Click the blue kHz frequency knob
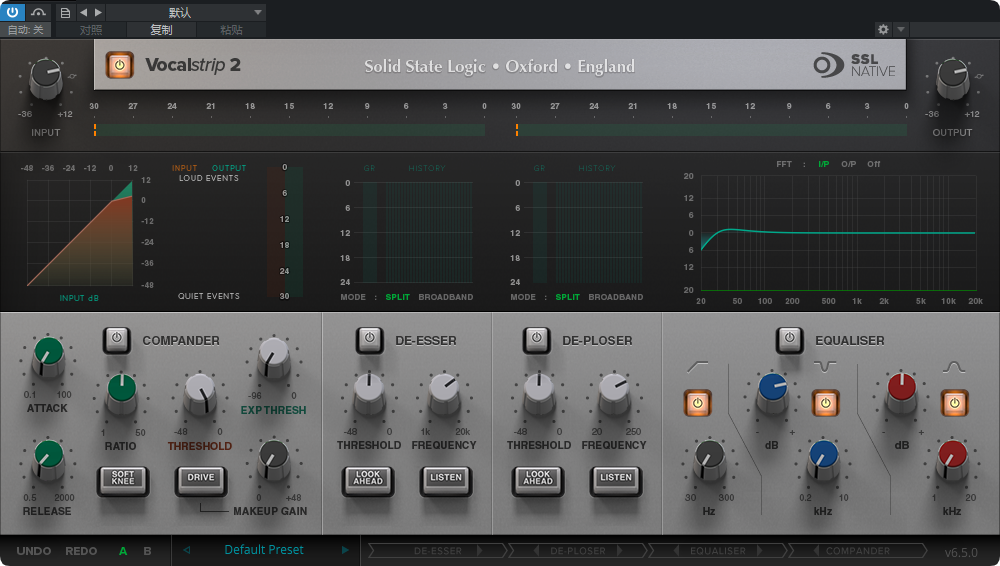The image size is (1000, 566). (823, 459)
